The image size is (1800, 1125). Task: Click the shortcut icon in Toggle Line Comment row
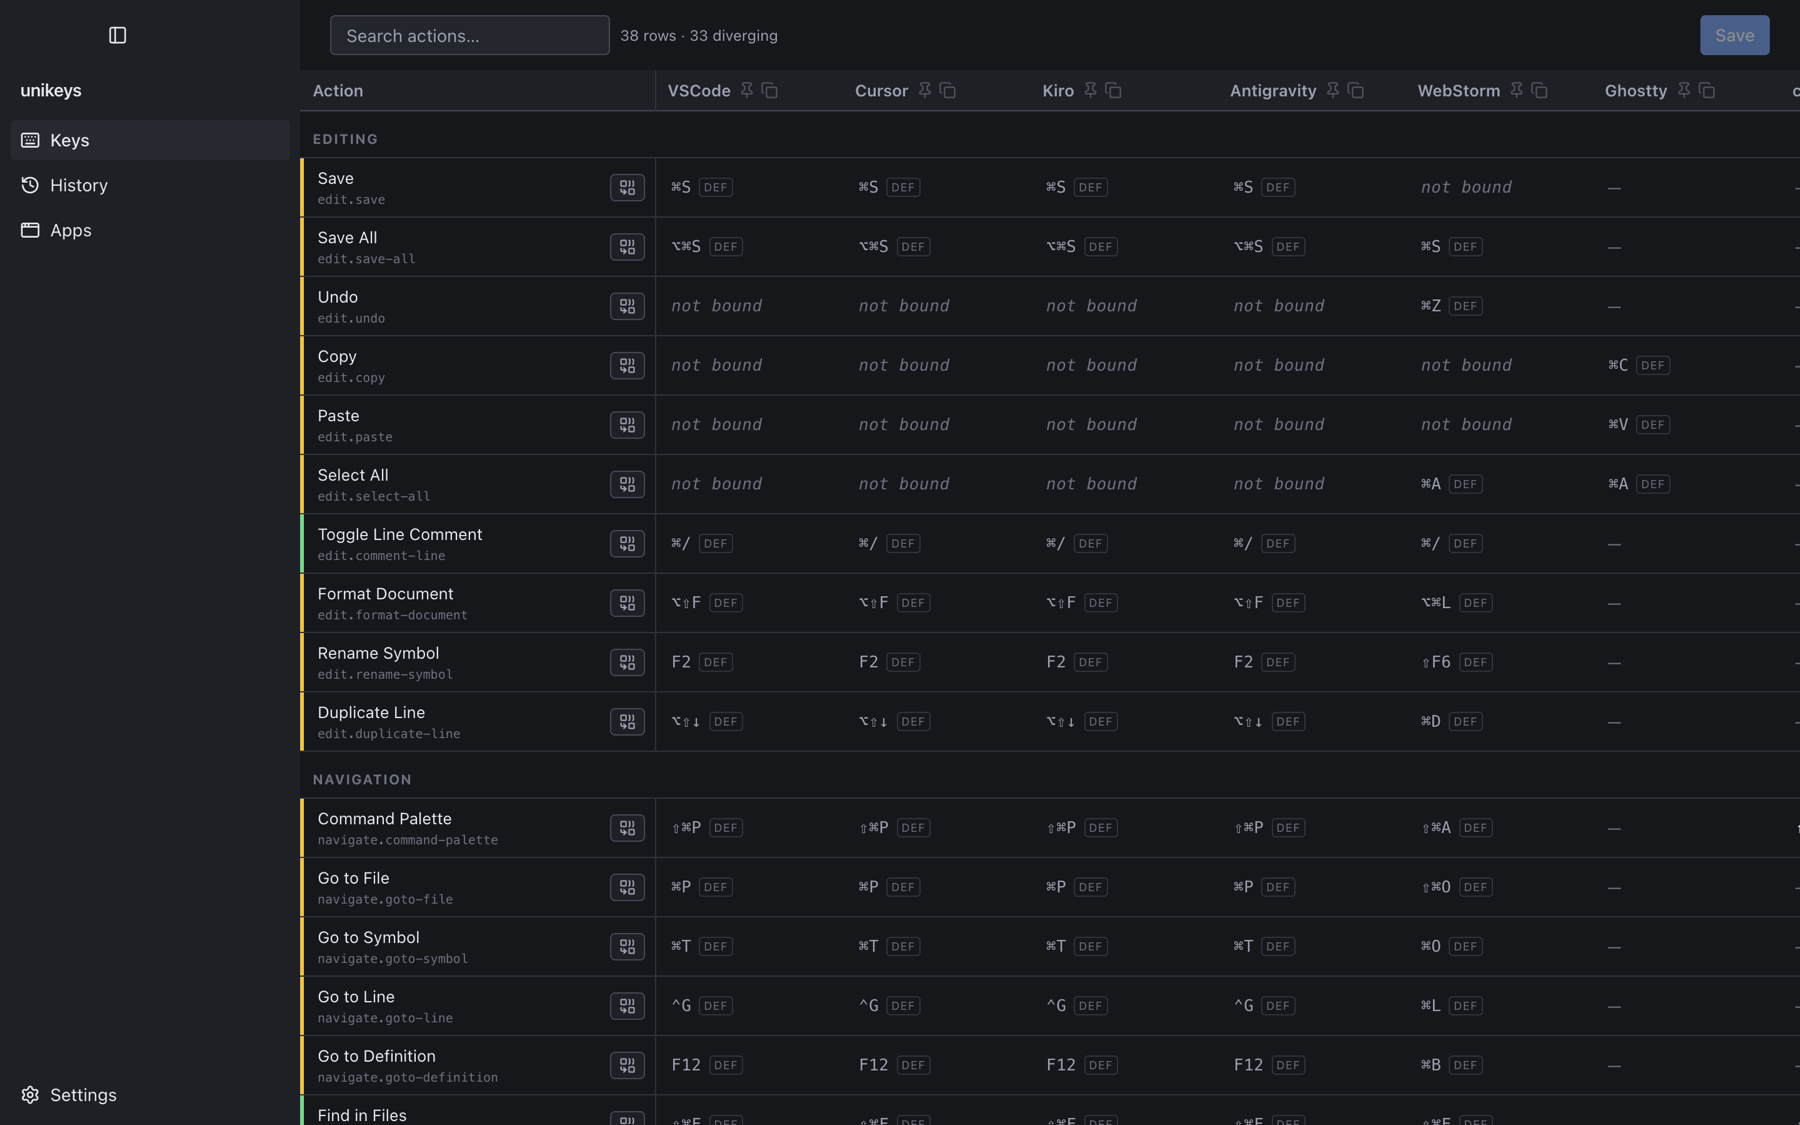[x=627, y=543]
